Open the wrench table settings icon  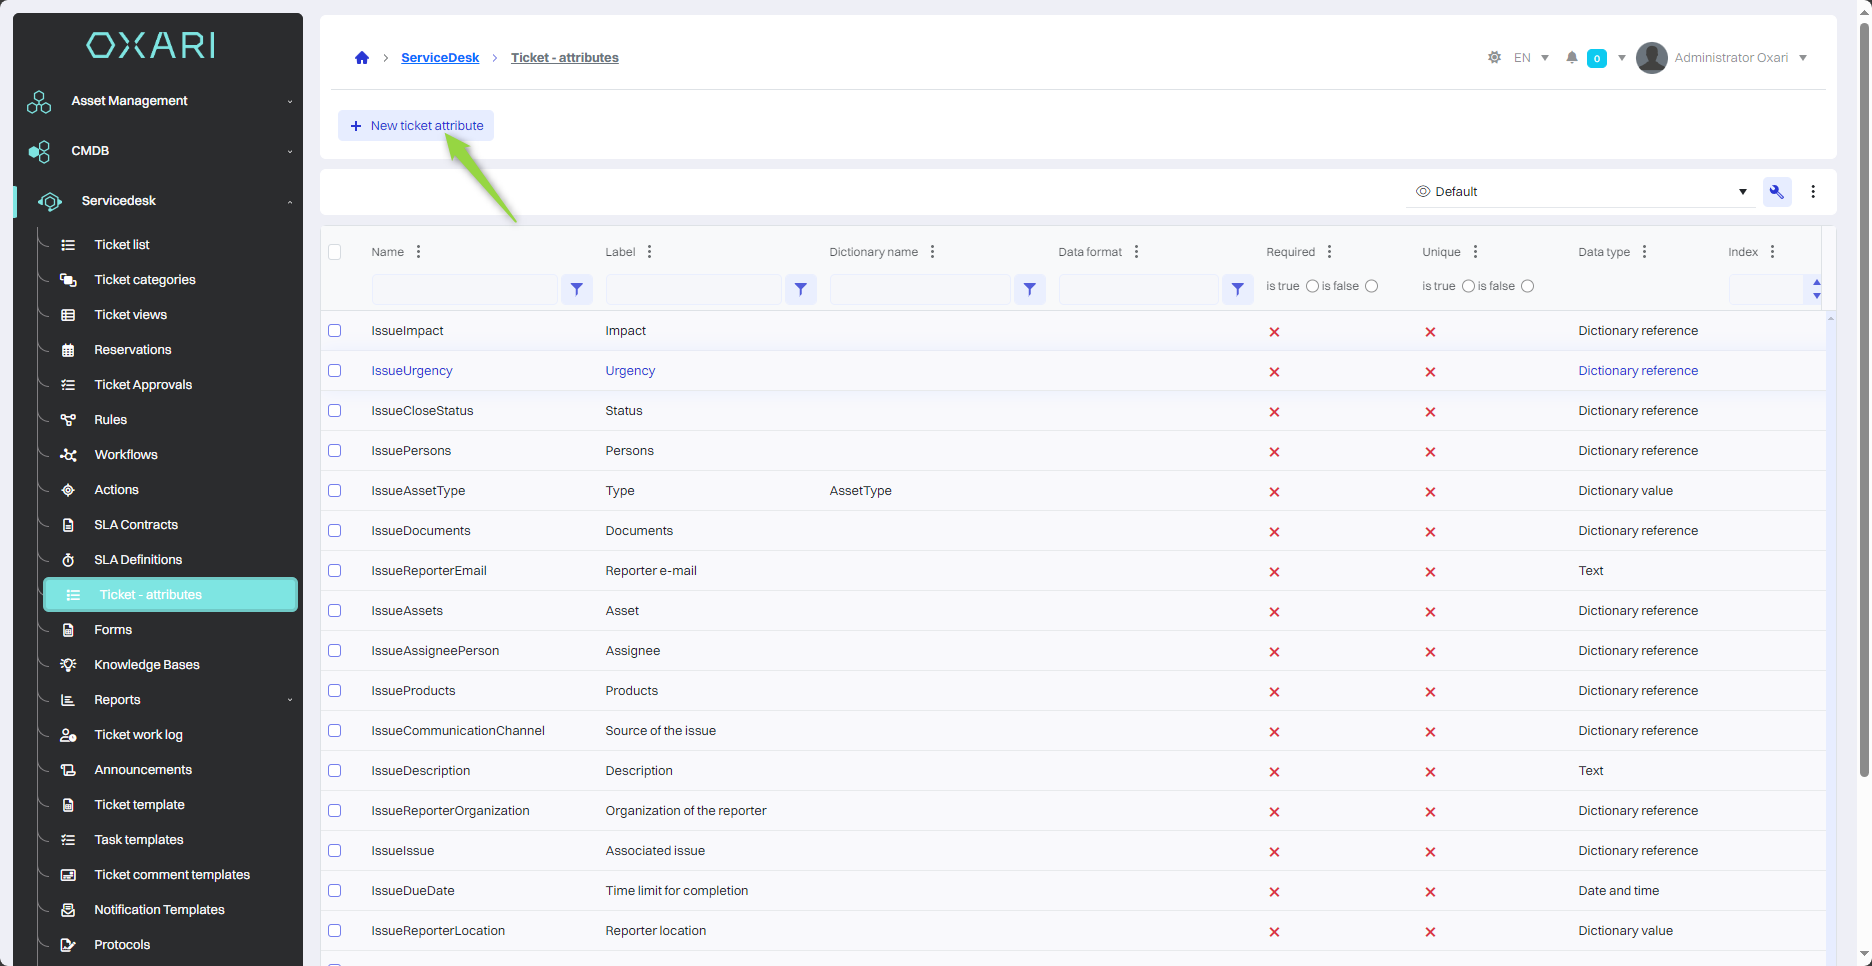tap(1777, 192)
